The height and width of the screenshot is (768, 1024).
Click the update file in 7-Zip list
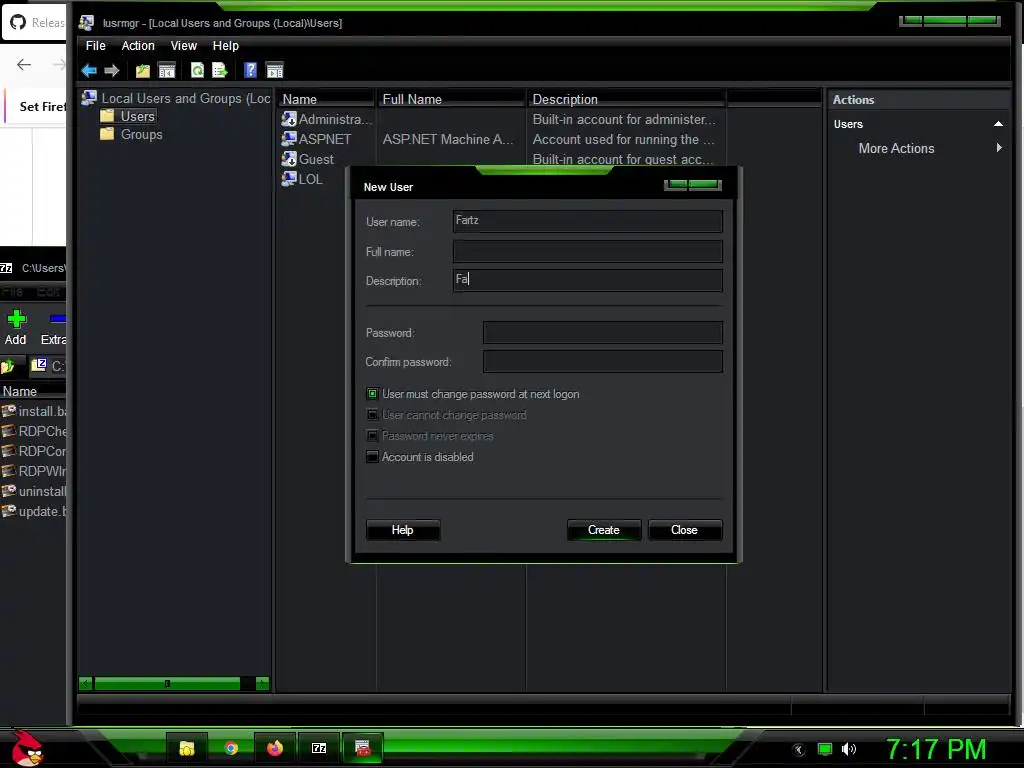pyautogui.click(x=34, y=511)
